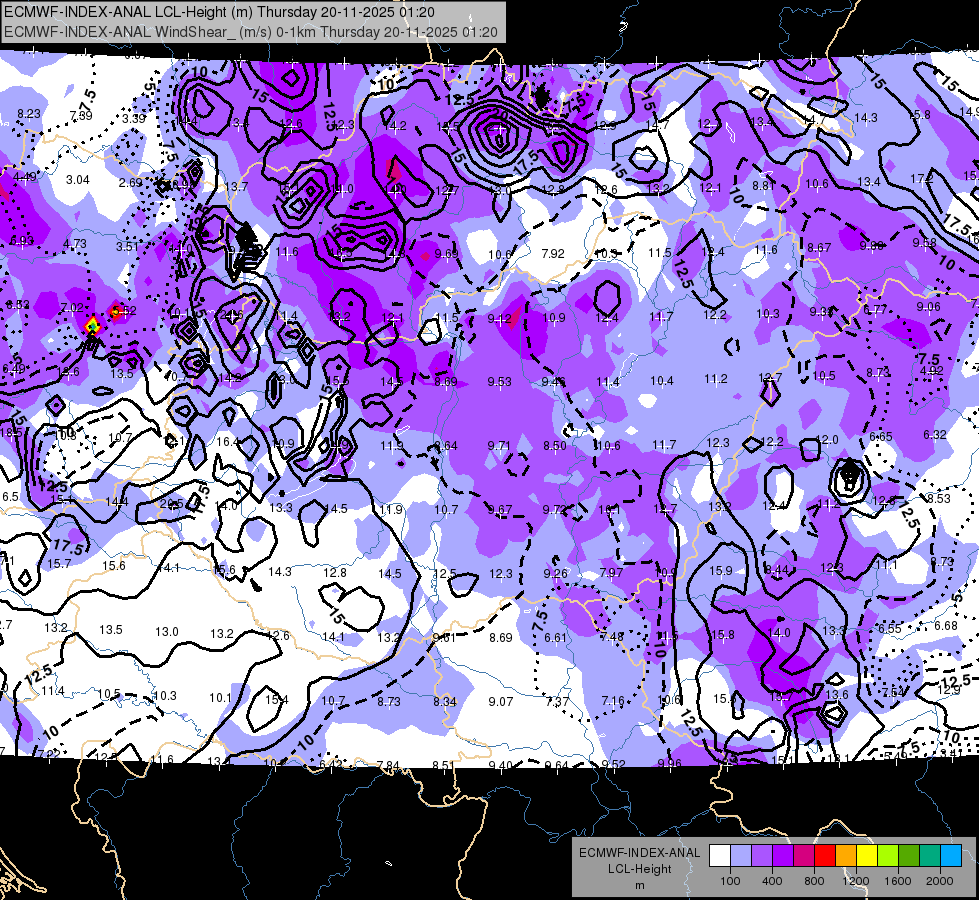Click the grid value 9.71 on map
The width and height of the screenshot is (979, 900).
point(499,445)
